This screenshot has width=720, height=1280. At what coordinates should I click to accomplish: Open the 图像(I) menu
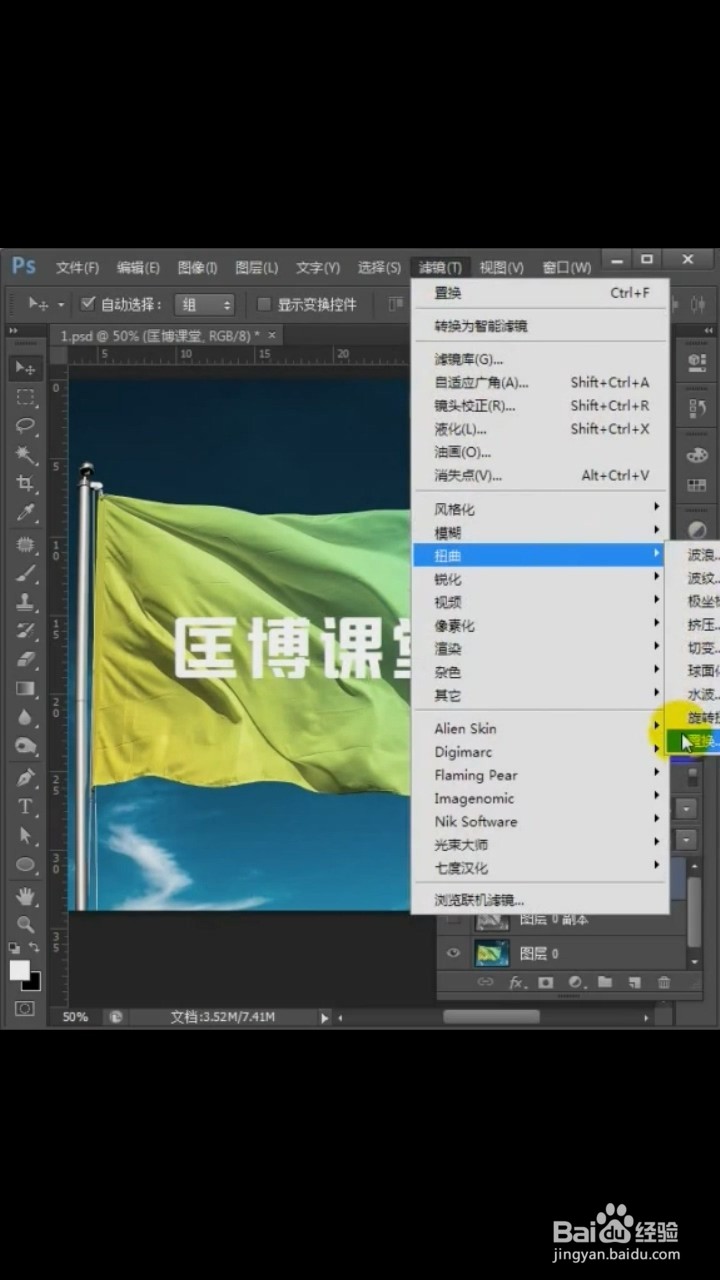pos(197,267)
